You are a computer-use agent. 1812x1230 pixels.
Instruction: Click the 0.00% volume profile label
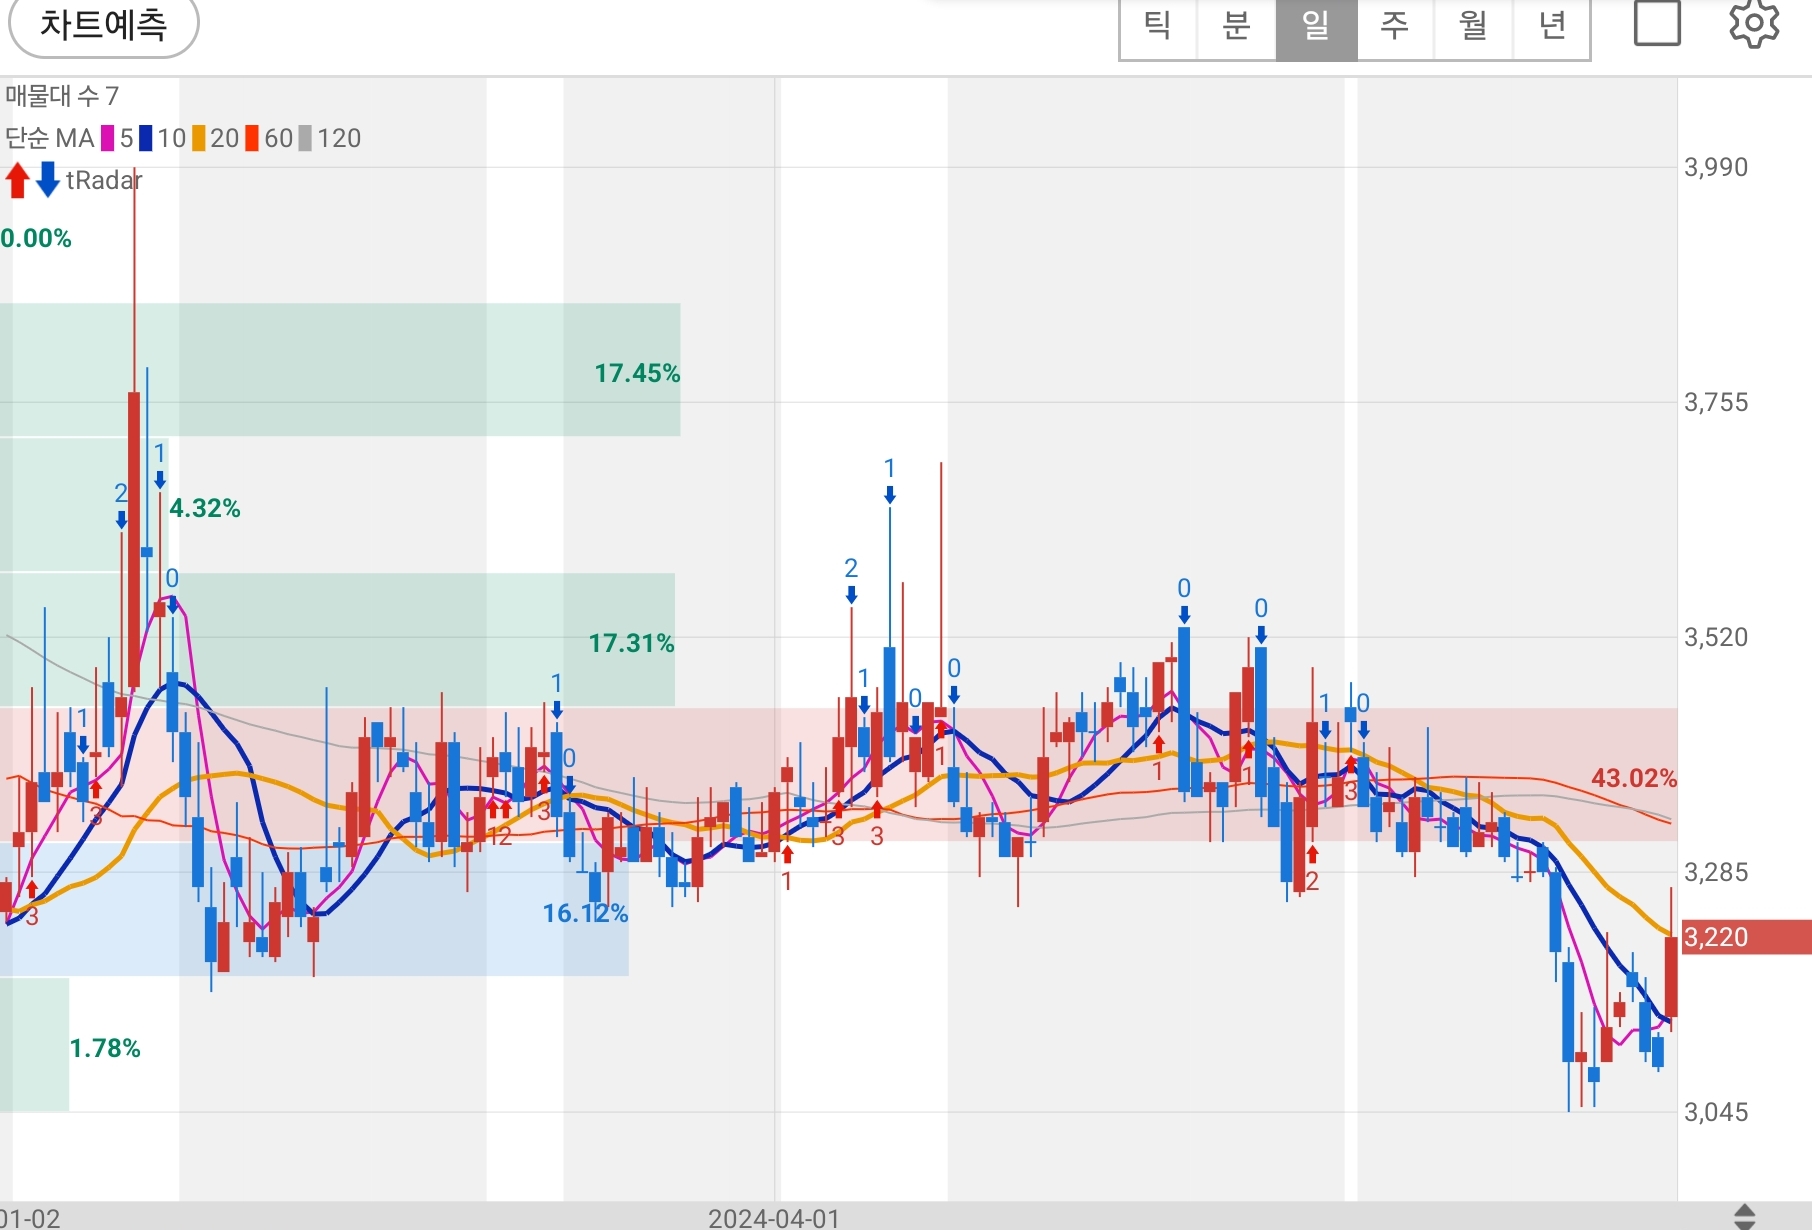click(36, 238)
